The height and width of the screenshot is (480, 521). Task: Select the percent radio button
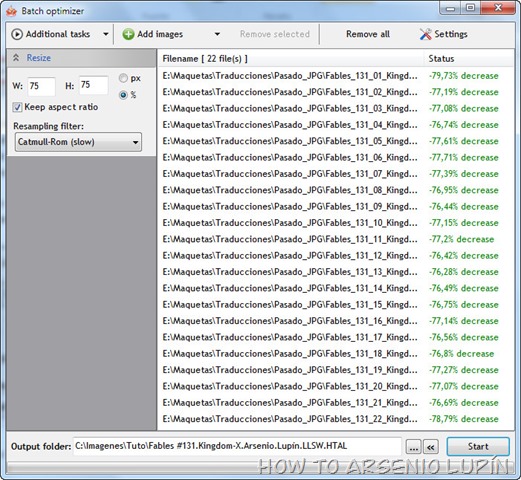[123, 95]
